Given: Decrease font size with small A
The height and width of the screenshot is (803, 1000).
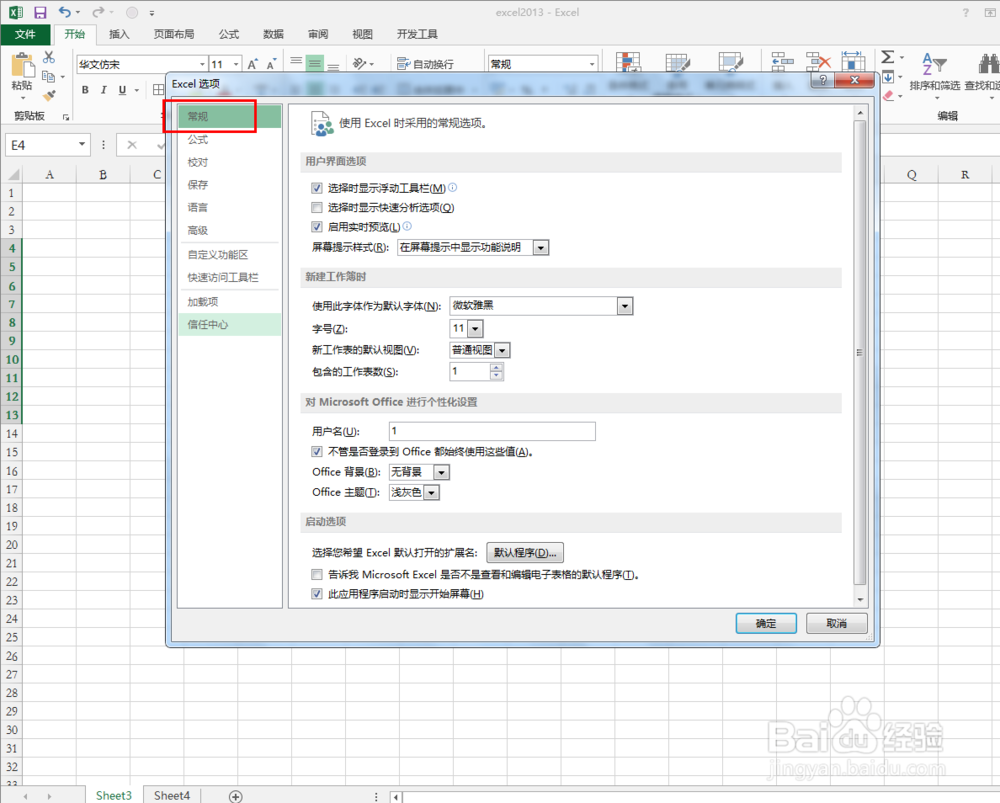Looking at the screenshot, I should [272, 64].
